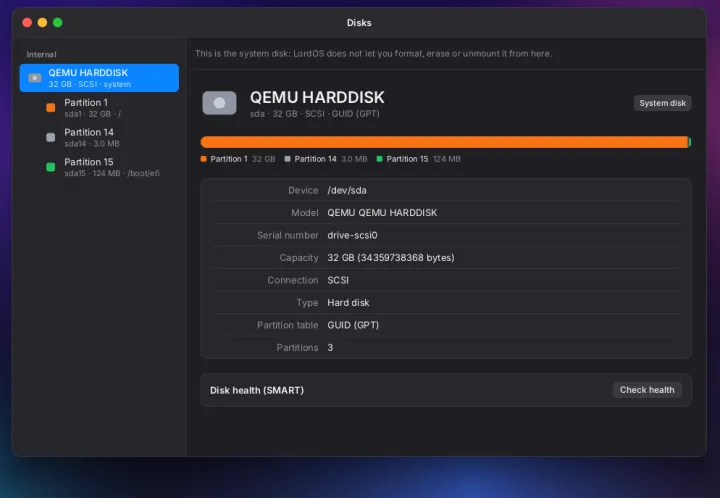Click orange Partition 1 legend swatch
The image size is (720, 498).
tap(203, 159)
